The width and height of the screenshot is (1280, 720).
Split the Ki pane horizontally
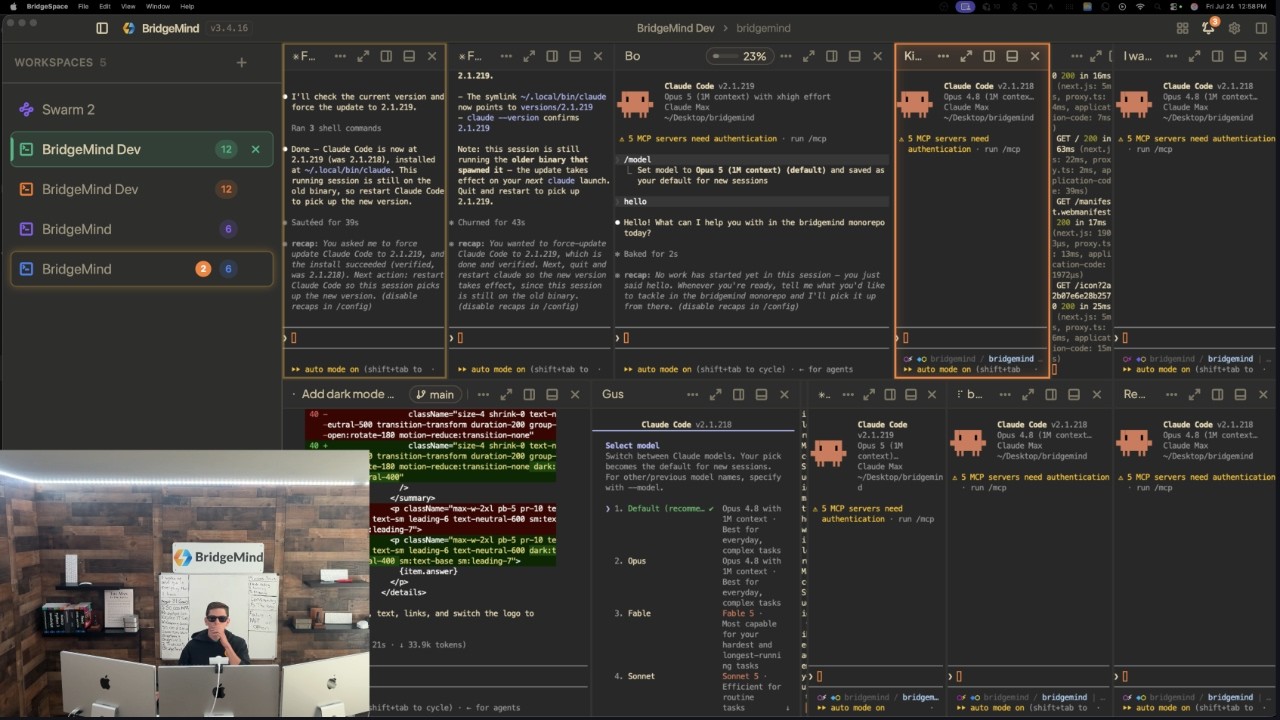[x=1012, y=56]
